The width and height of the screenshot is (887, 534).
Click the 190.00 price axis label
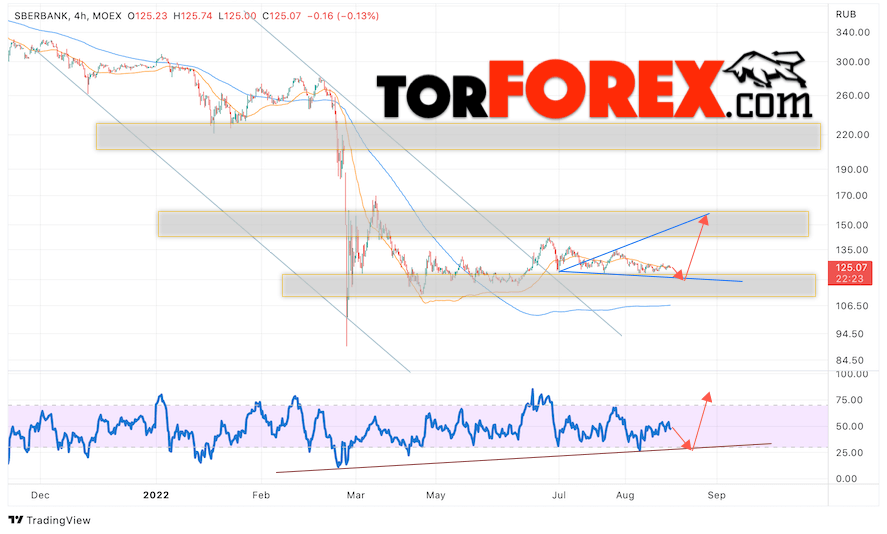[x=852, y=170]
